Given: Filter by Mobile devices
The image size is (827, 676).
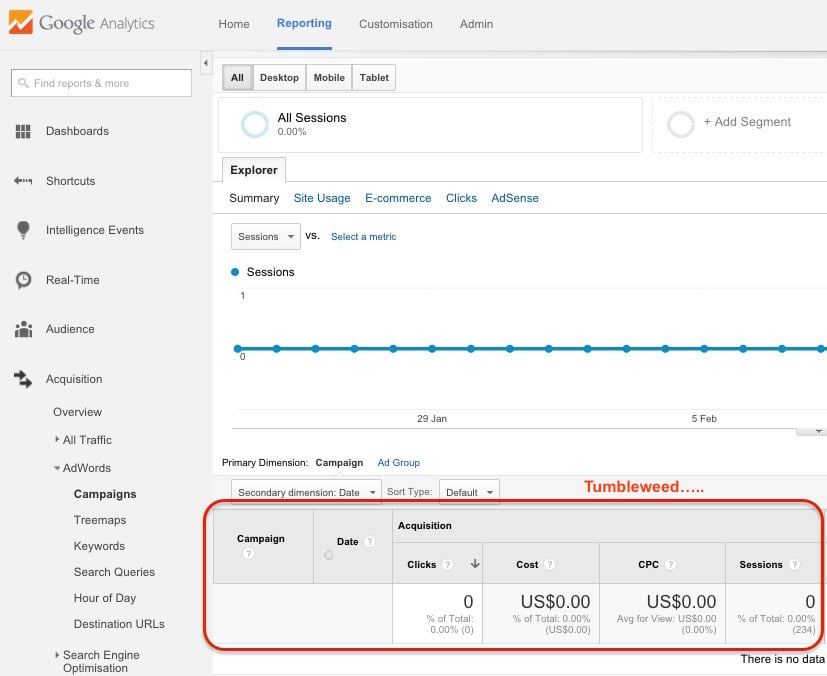Looking at the screenshot, I should coord(329,78).
